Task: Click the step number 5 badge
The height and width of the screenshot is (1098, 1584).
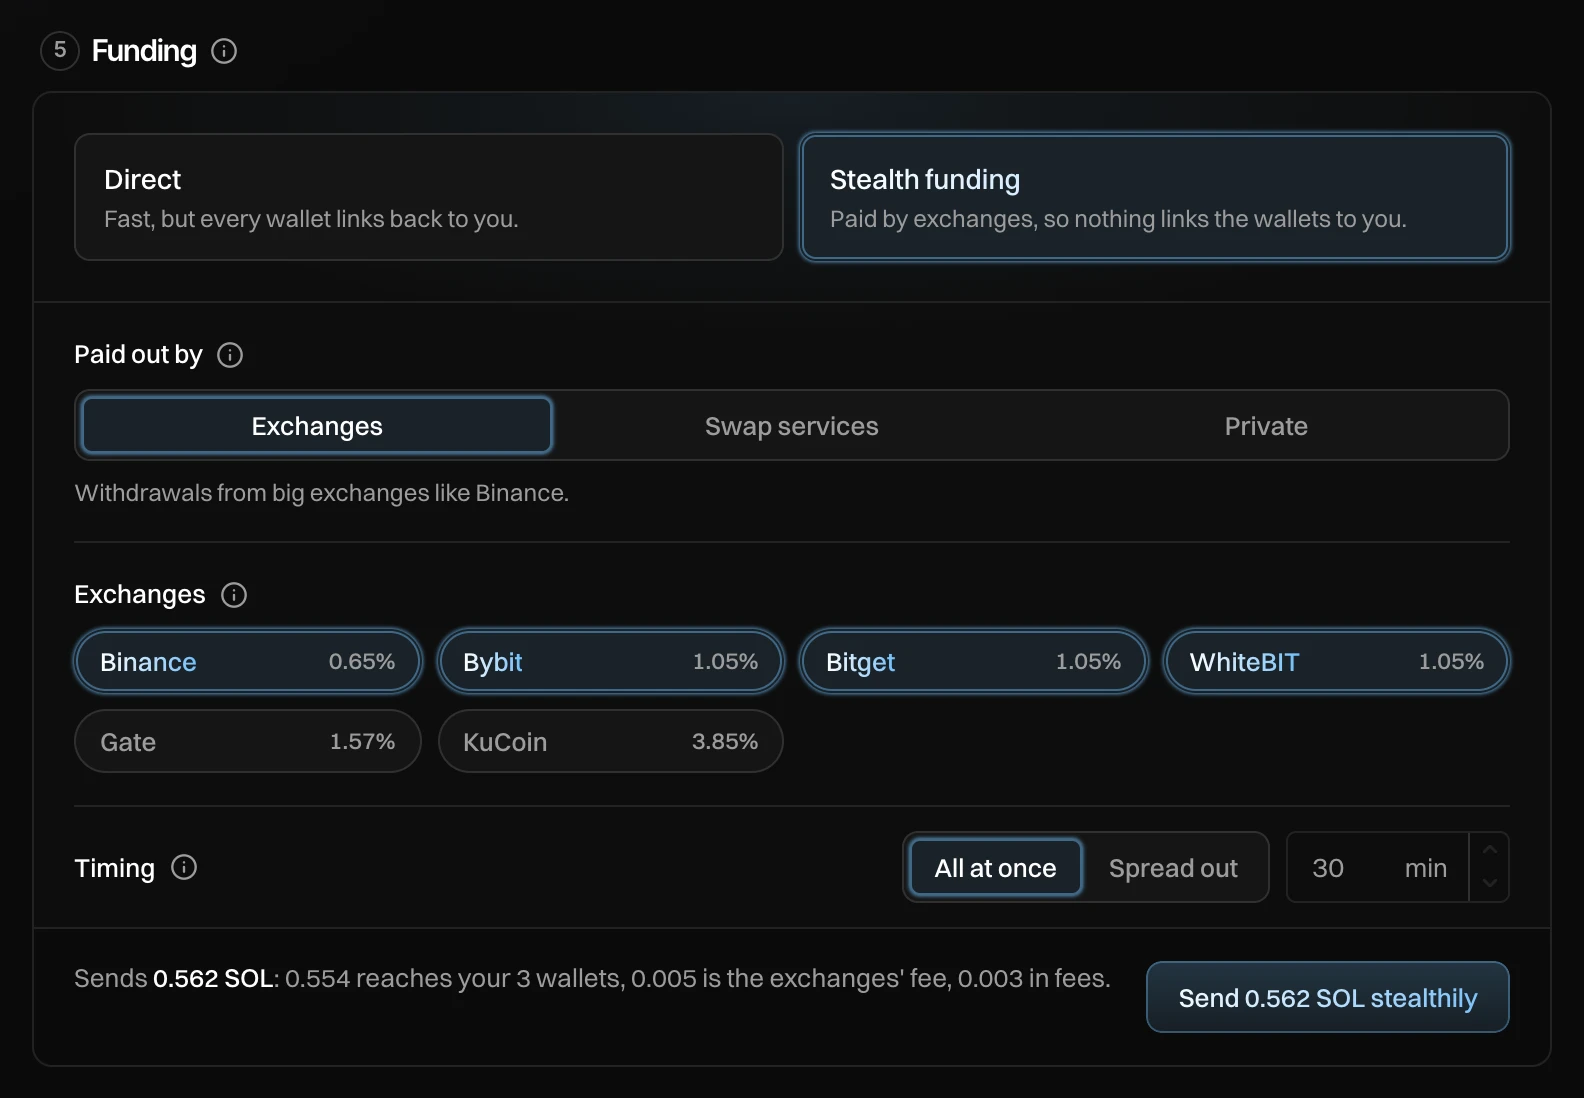Action: (x=60, y=50)
